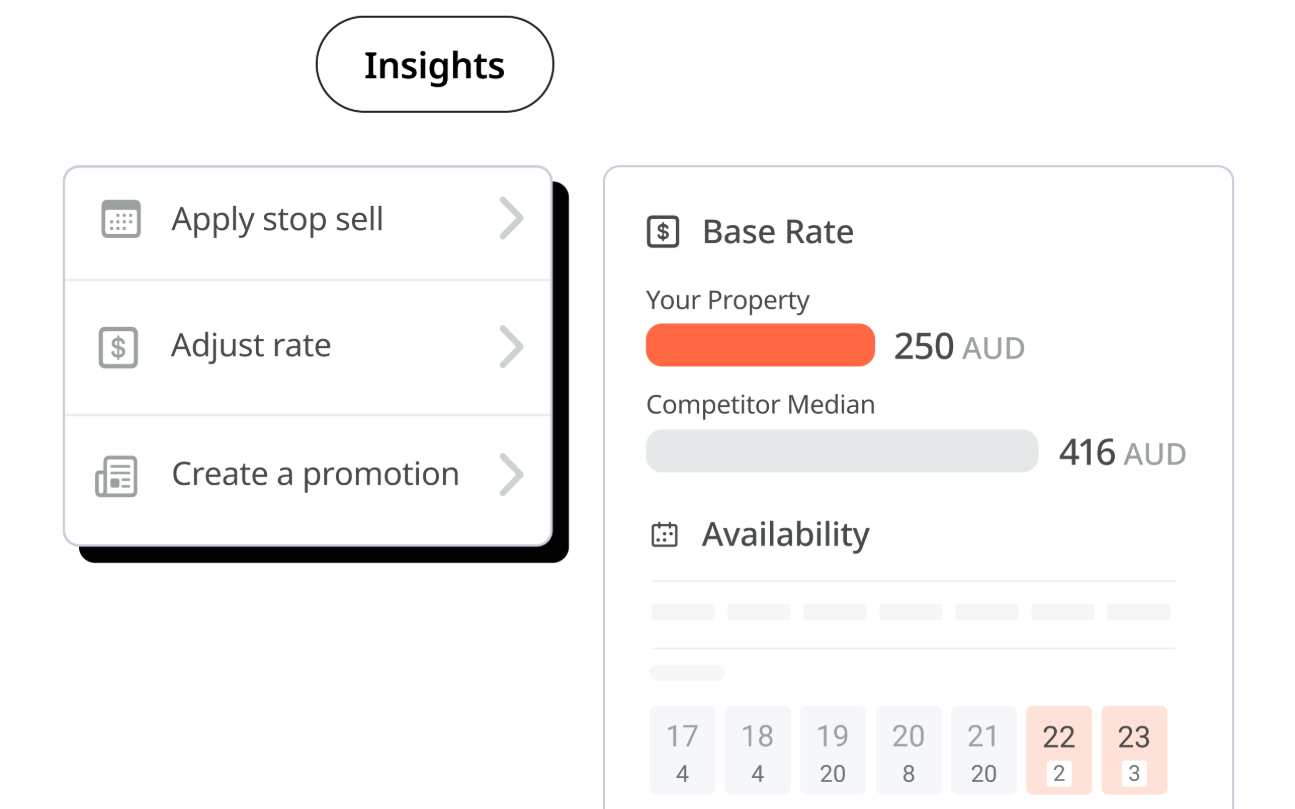Open the Apply stop sell option
The height and width of the screenshot is (809, 1295).
tap(277, 220)
